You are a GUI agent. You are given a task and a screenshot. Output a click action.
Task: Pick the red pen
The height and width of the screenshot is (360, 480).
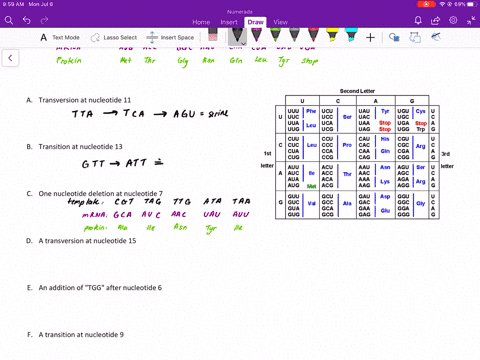313,35
